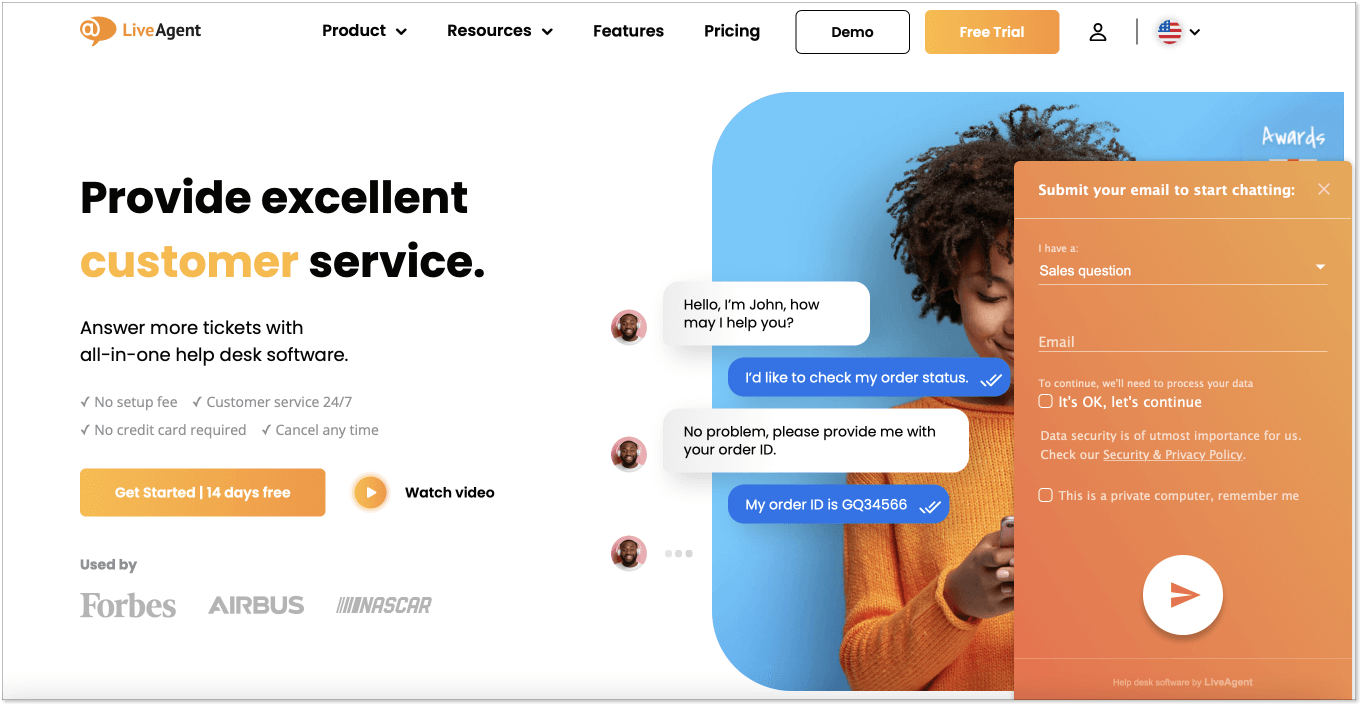The width and height of the screenshot is (1362, 706).
Task: Go to the Features page
Action: [628, 31]
